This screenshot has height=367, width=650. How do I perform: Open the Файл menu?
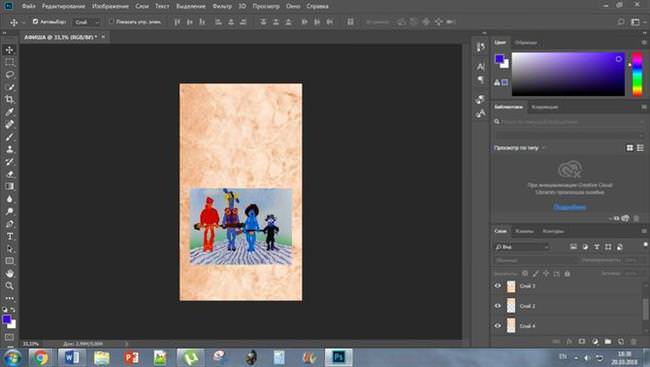[29, 6]
